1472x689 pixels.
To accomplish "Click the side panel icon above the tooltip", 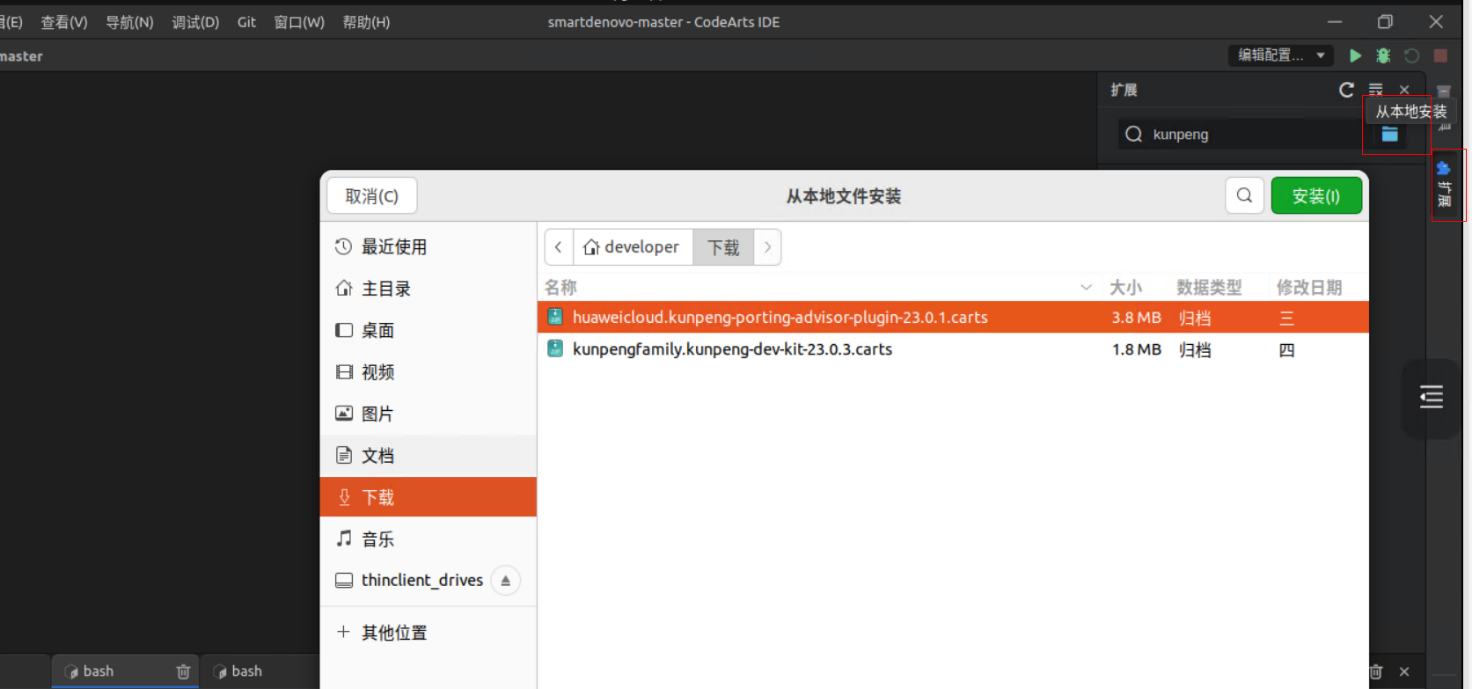I will coord(1444,91).
